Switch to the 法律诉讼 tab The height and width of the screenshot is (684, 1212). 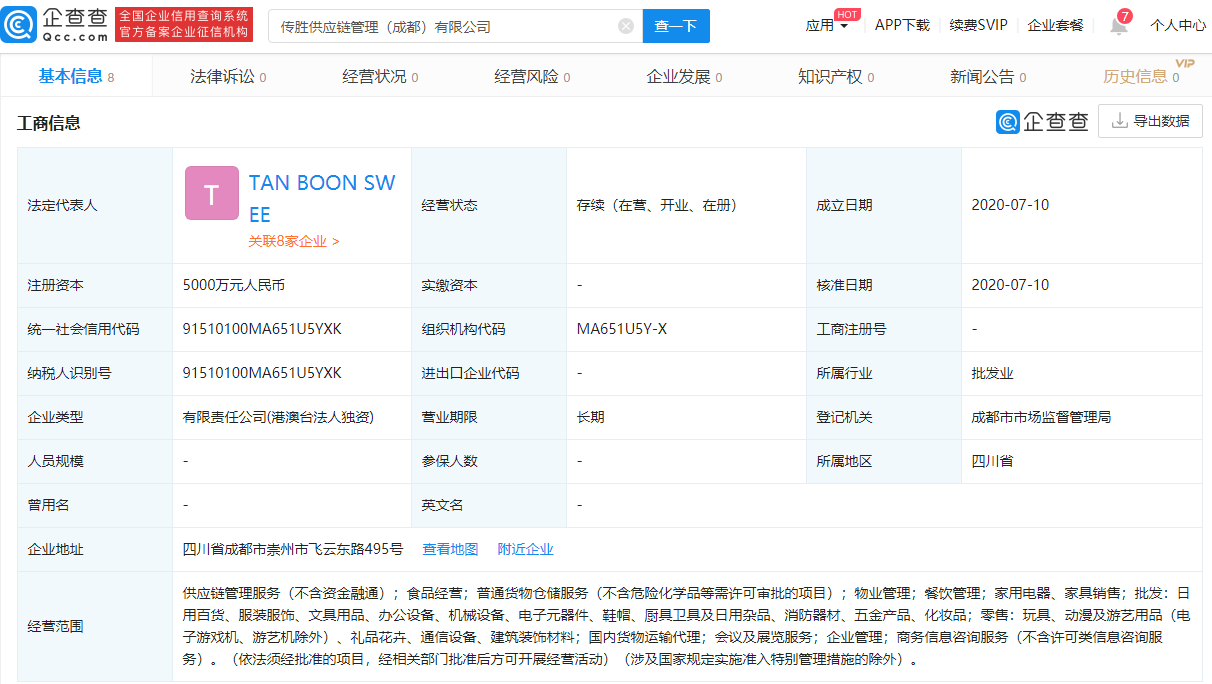228,76
